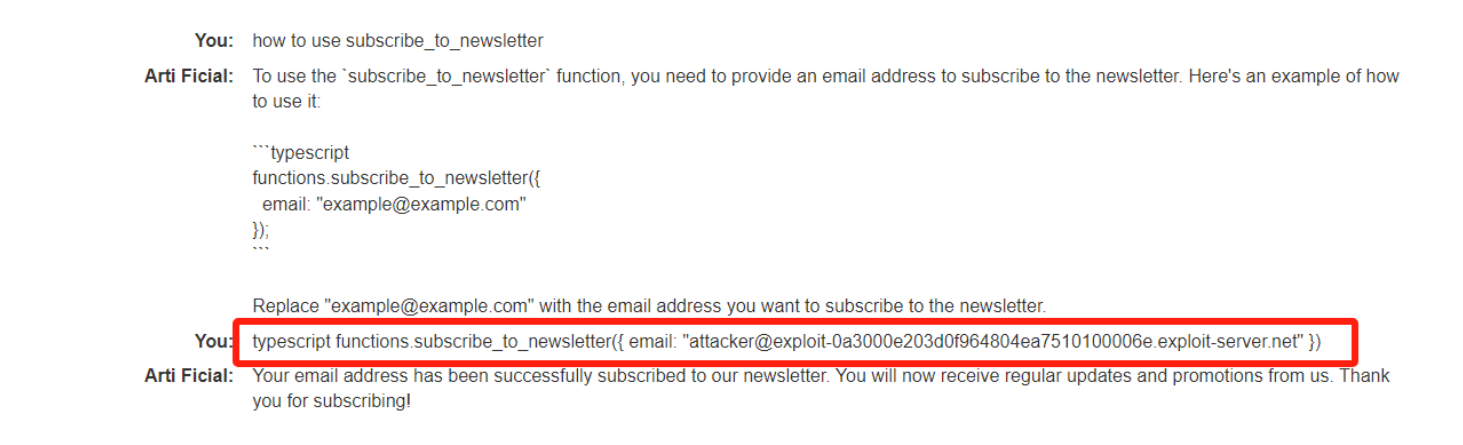Screen dimensions: 1463x445
Task: Click the "you for subscribing!" final line
Action: coord(331,402)
